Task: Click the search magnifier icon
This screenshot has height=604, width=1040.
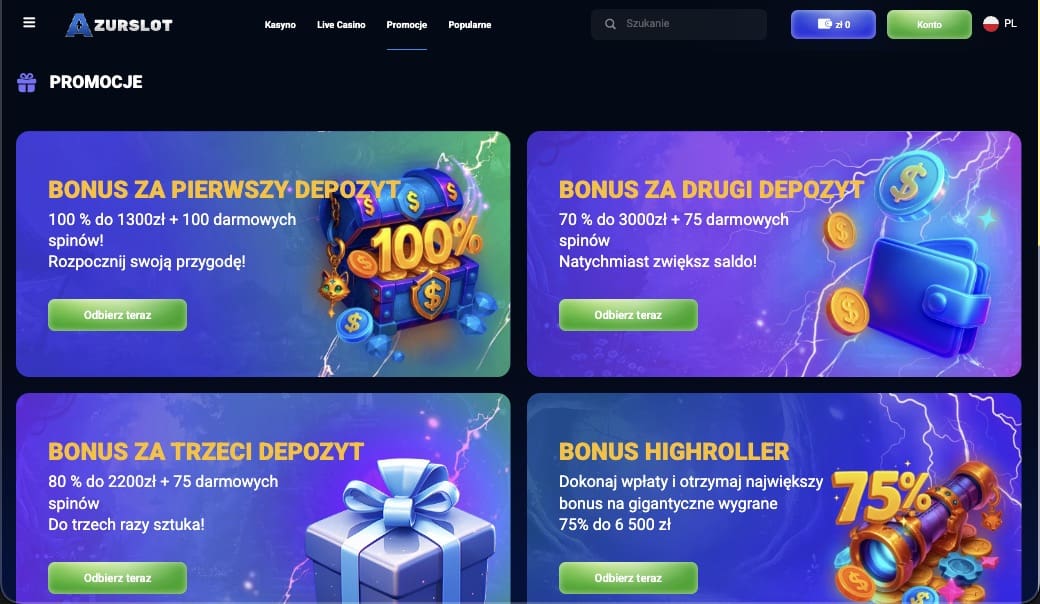Action: coord(610,24)
